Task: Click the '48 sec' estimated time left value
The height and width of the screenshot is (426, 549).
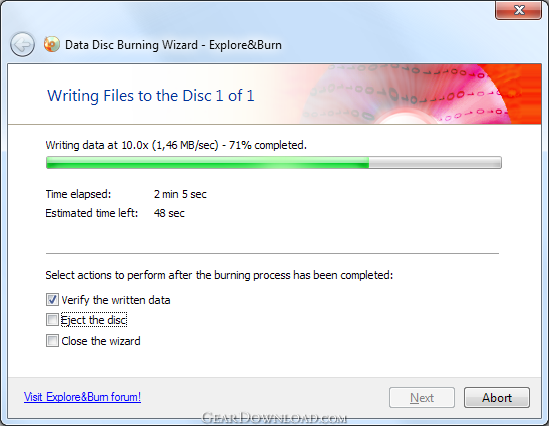Action: click(x=169, y=213)
